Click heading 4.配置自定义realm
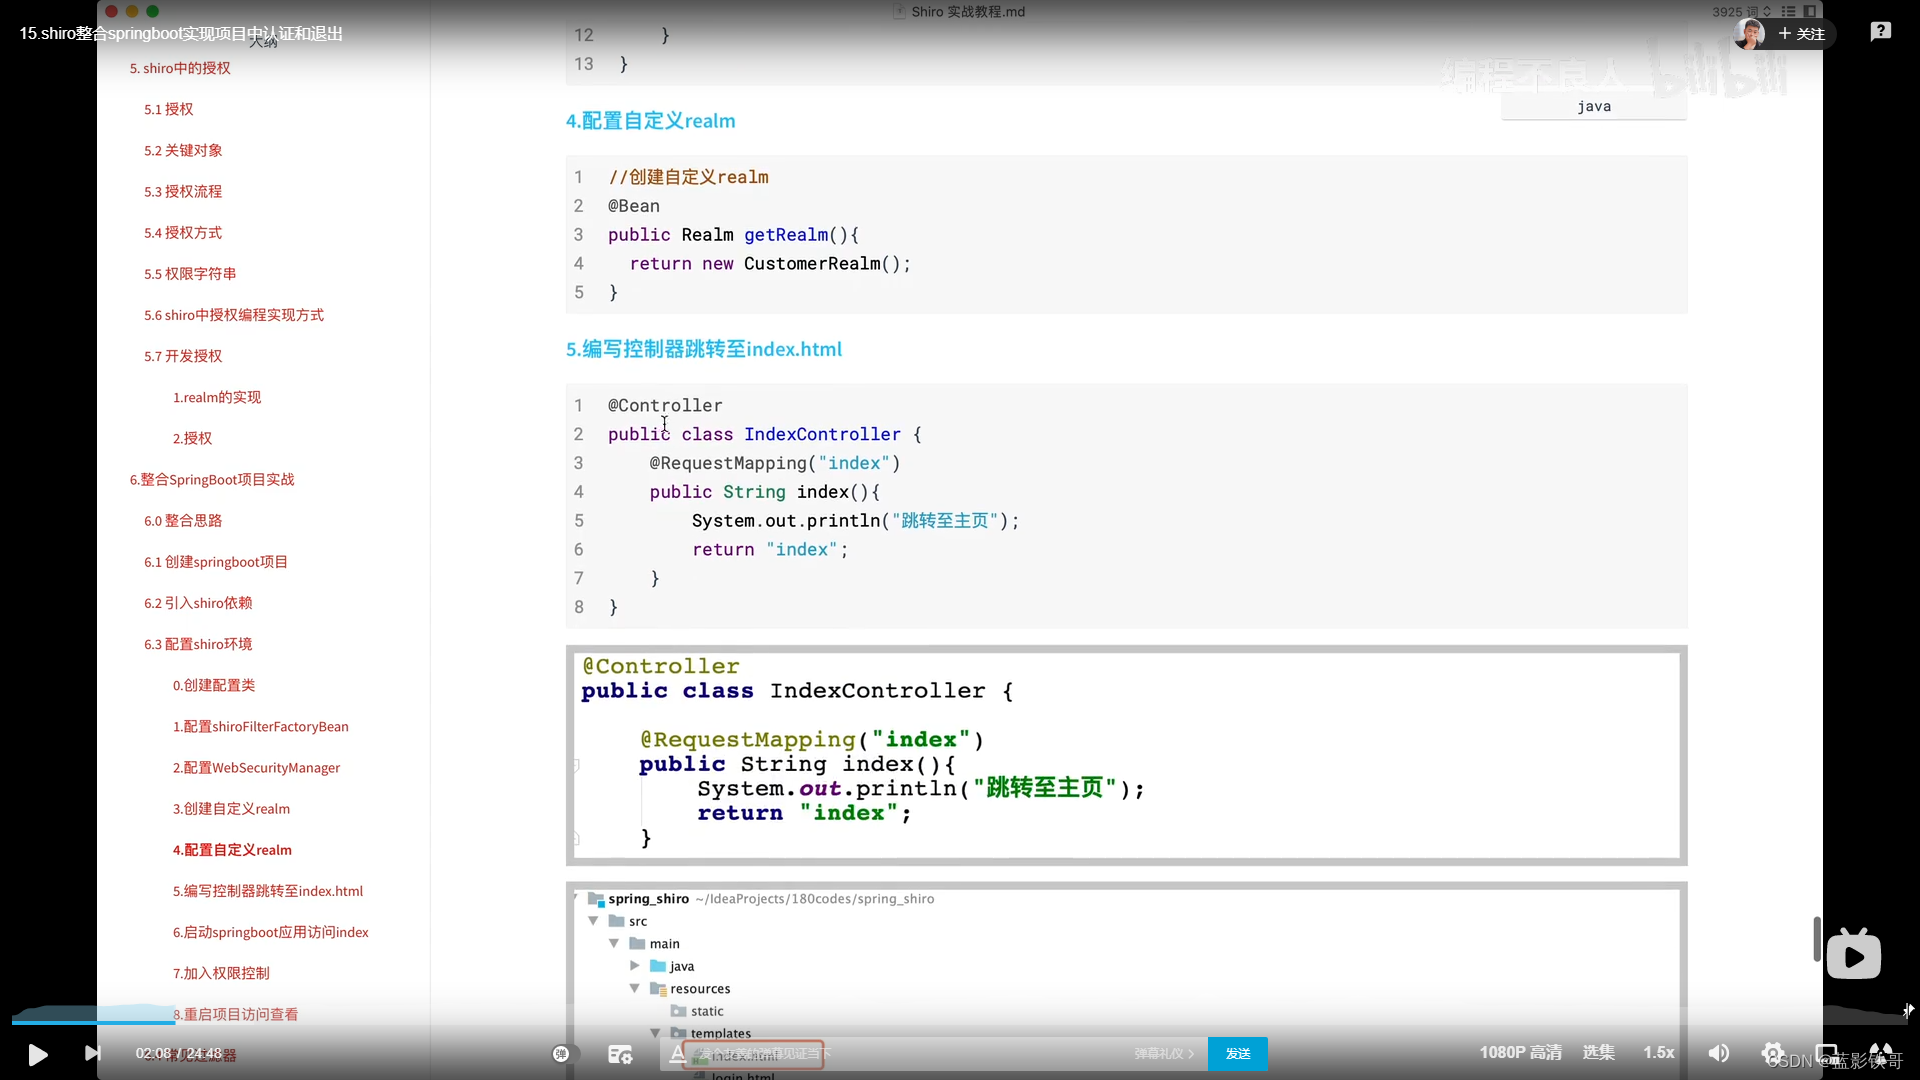Image resolution: width=1920 pixels, height=1080 pixels. coord(650,120)
